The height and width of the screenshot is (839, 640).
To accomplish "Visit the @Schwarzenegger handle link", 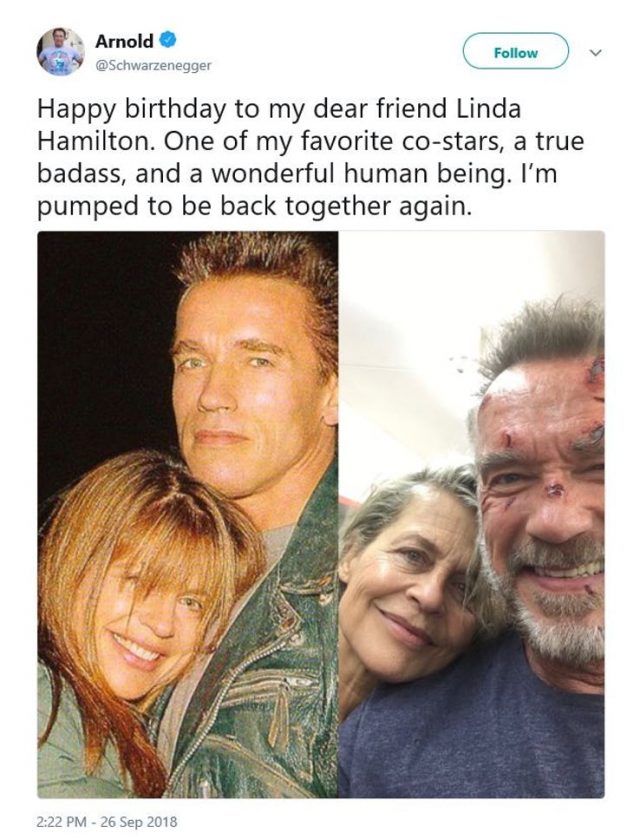I will point(153,65).
